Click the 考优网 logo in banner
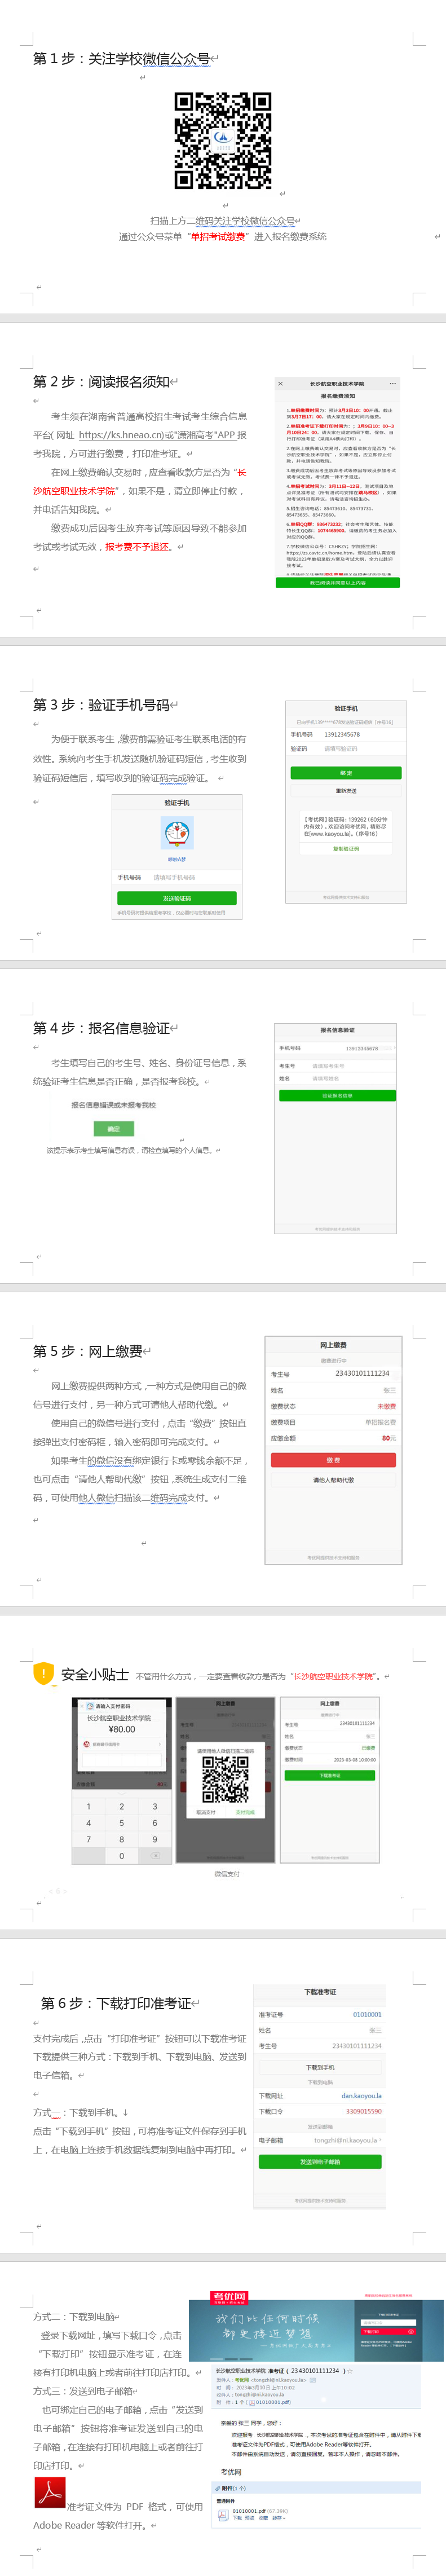446x2576 pixels. (229, 2297)
